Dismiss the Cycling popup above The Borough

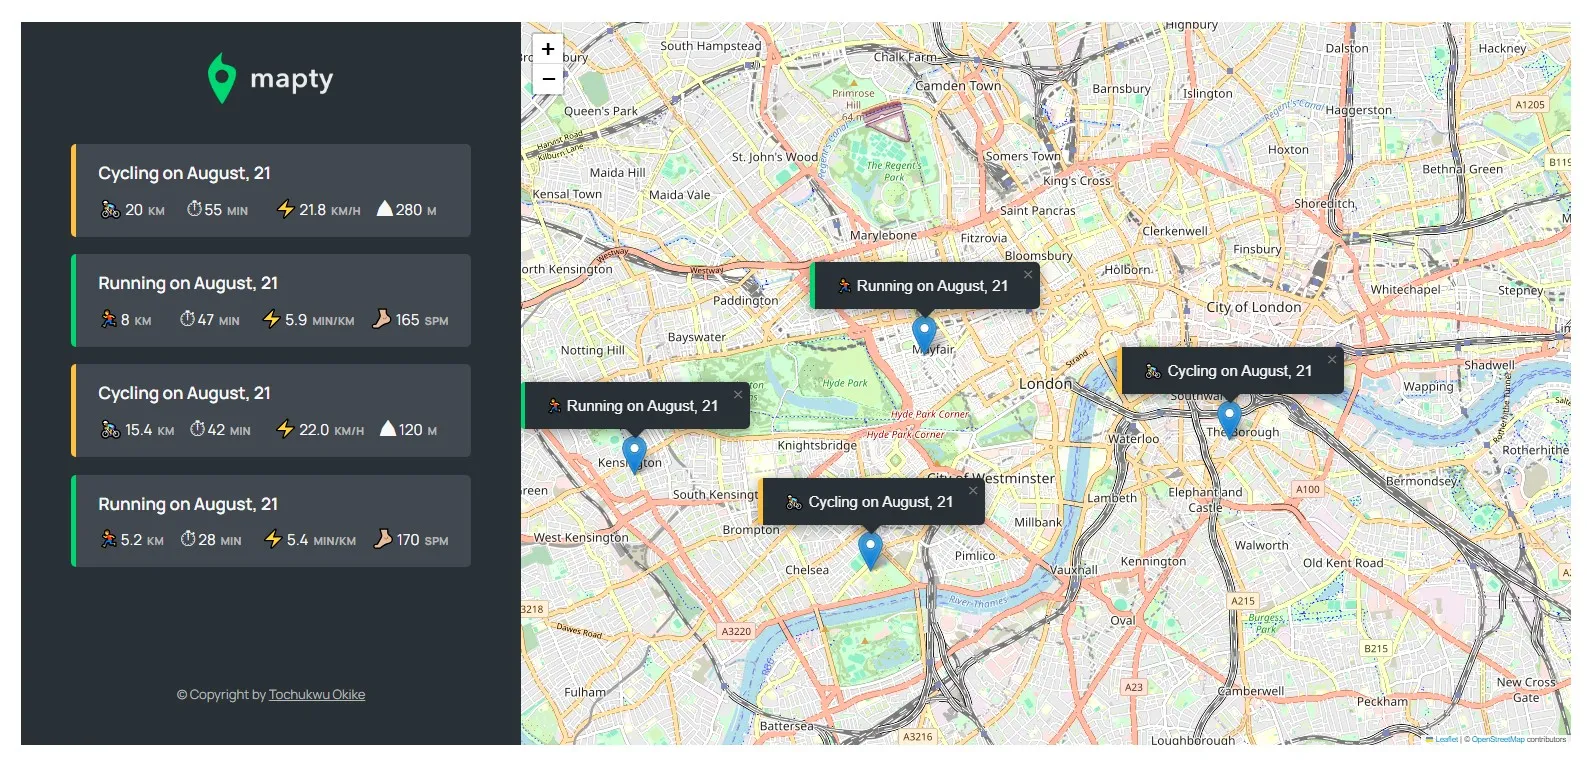point(1331,360)
